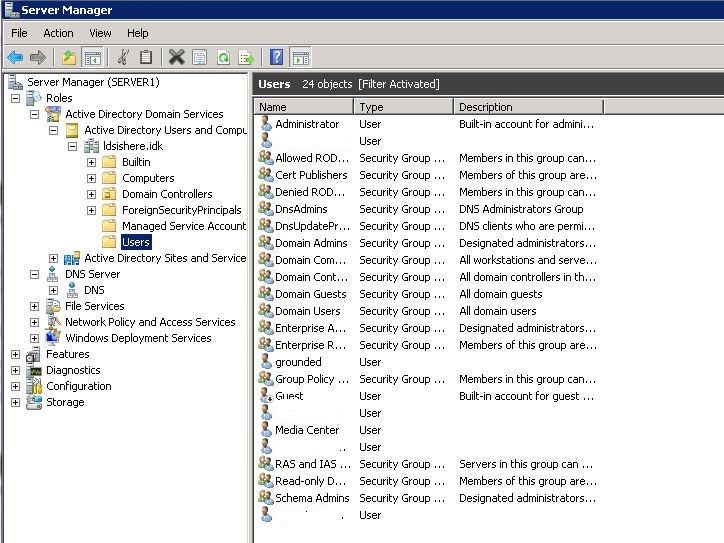This screenshot has width=724, height=543.
Task: Click the Description column header
Action: point(527,107)
